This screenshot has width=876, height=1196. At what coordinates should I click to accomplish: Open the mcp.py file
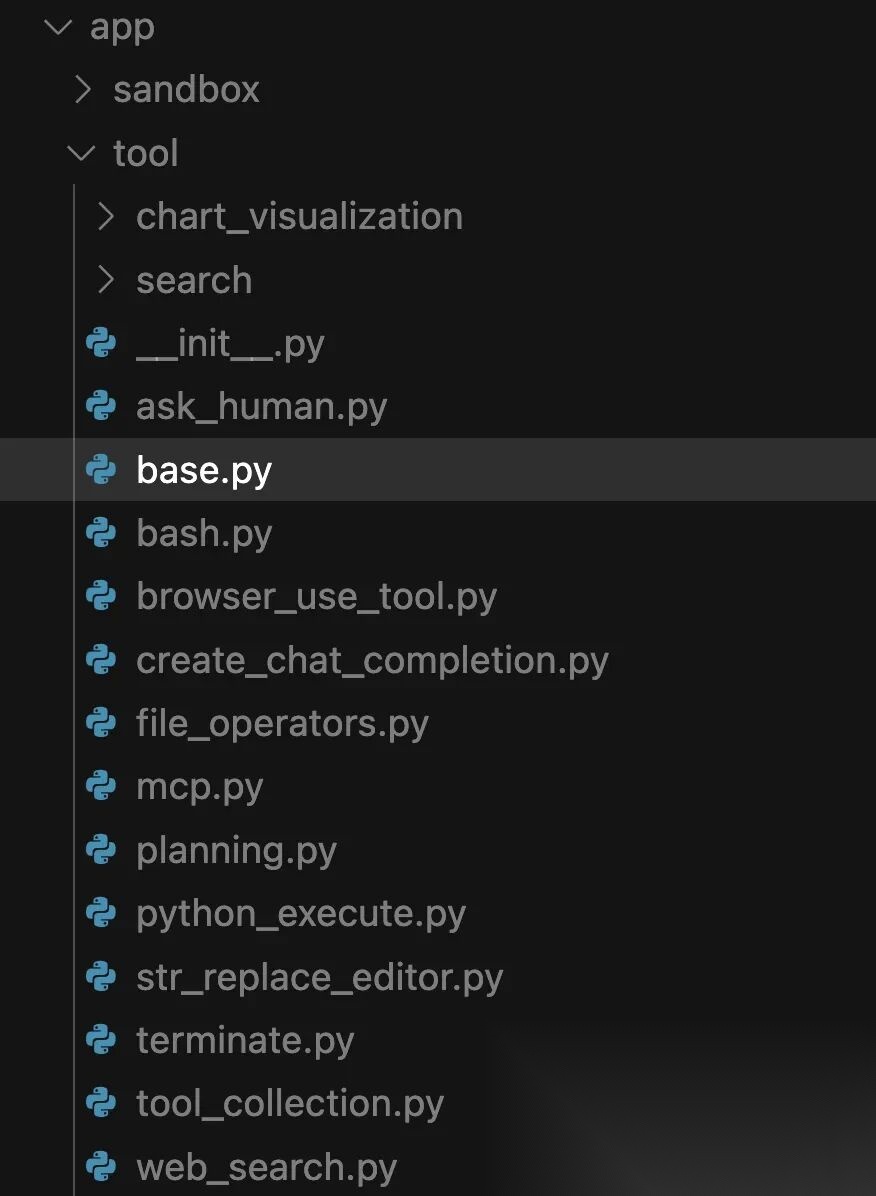pos(199,788)
